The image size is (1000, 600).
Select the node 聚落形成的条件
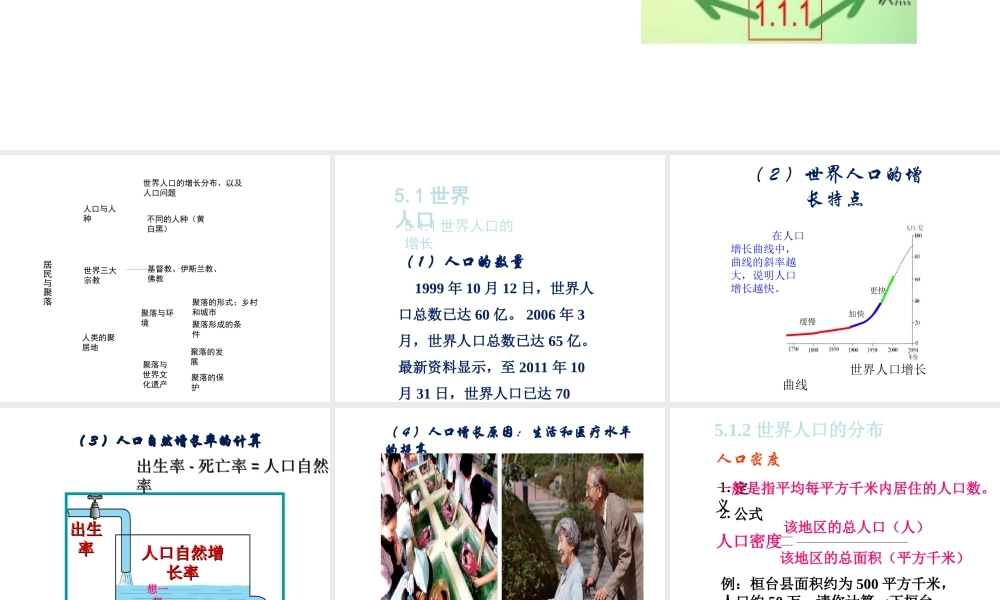(x=217, y=329)
